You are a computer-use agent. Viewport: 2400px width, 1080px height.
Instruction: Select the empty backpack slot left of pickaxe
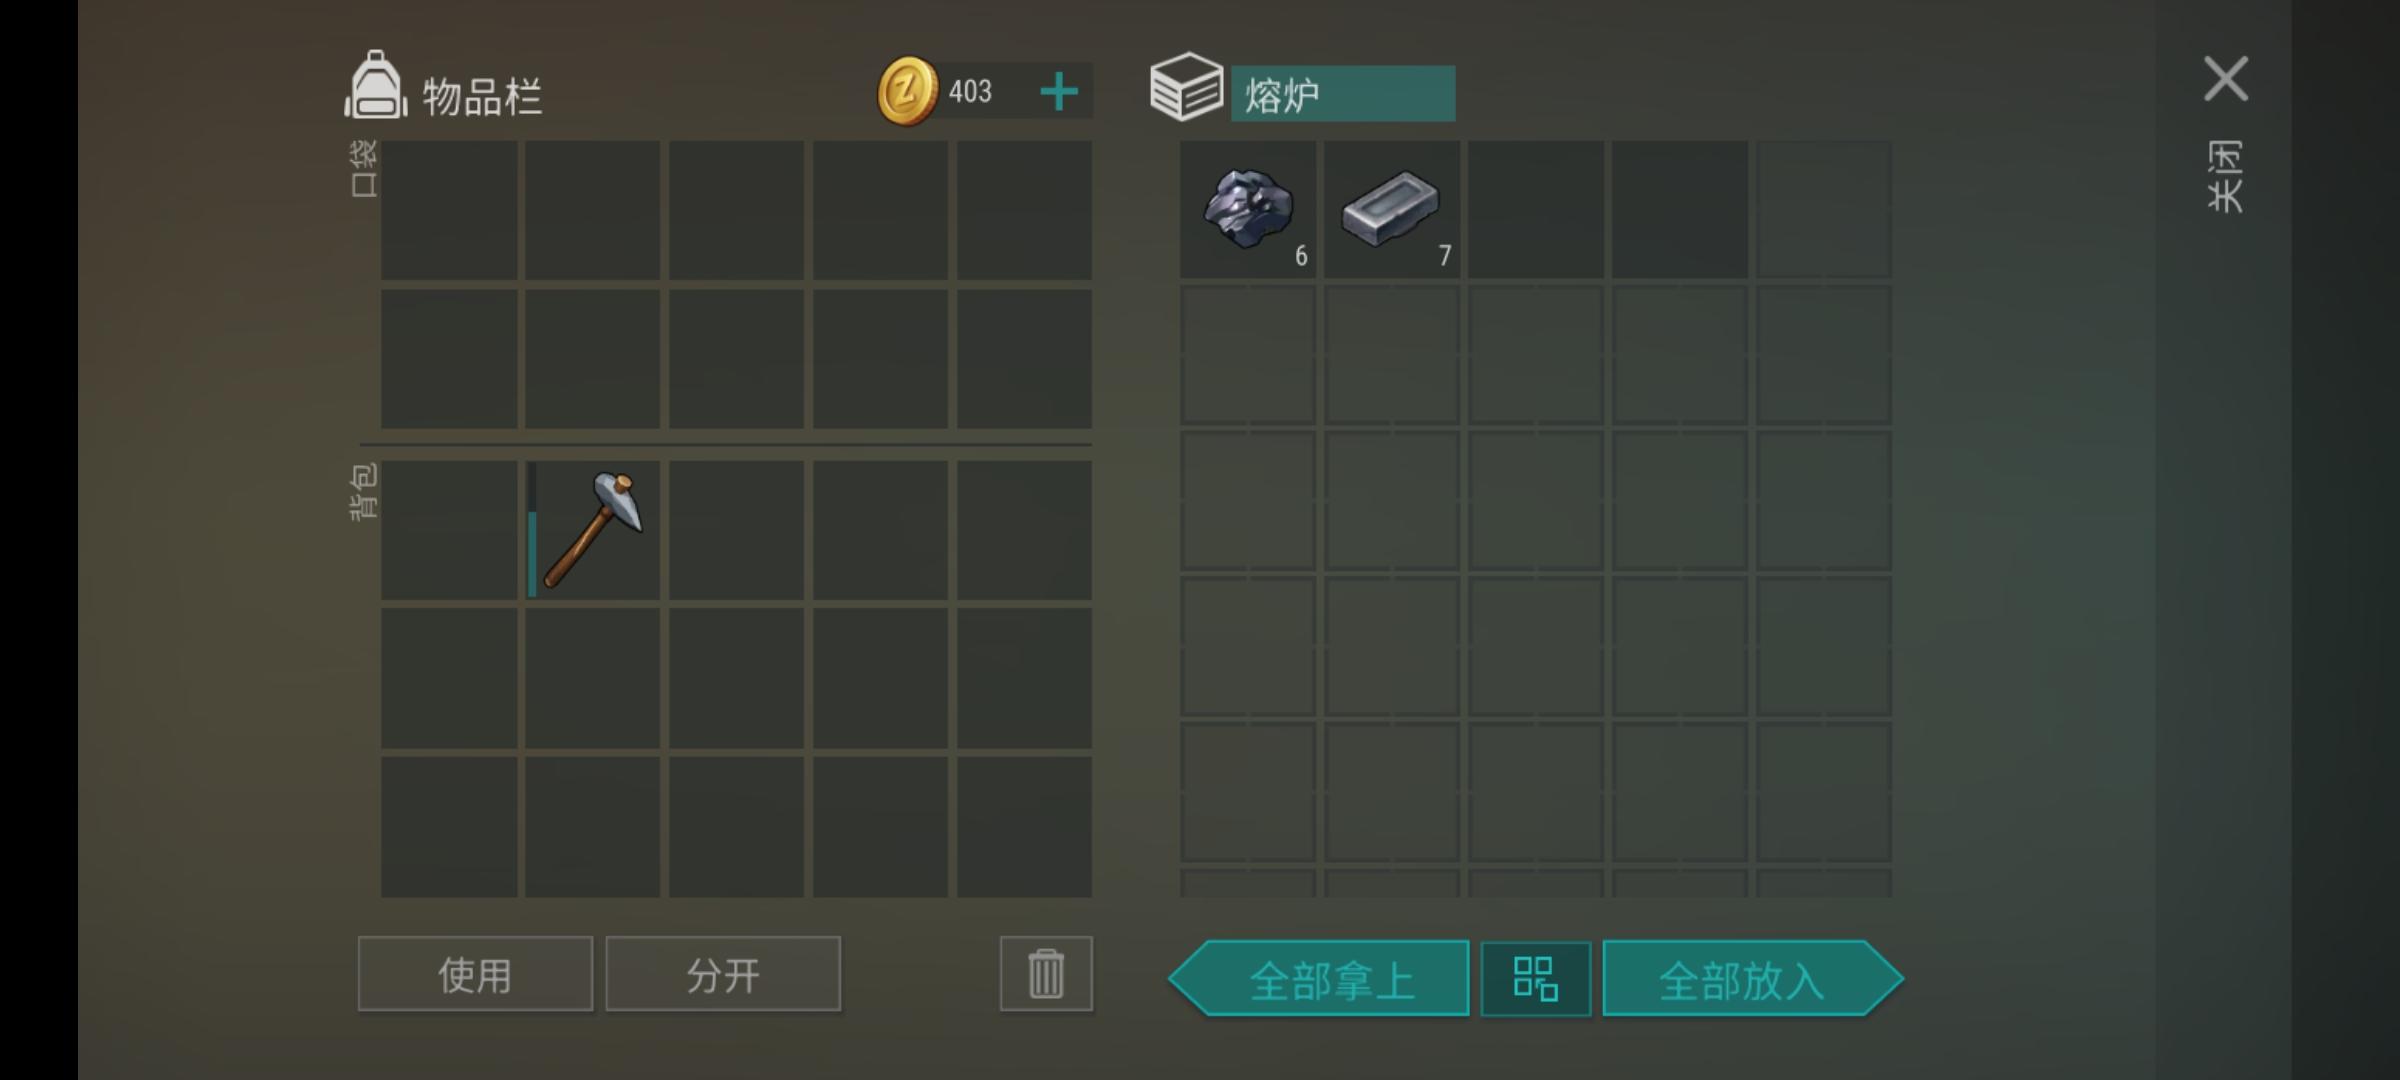tap(449, 530)
